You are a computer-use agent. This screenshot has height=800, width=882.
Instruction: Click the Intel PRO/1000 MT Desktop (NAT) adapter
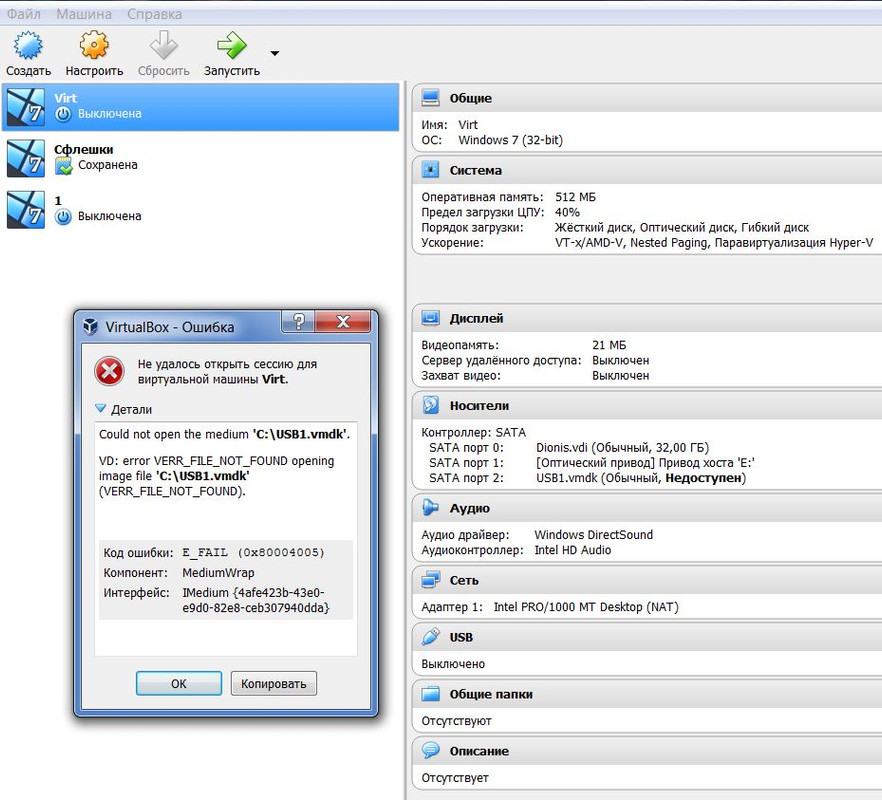click(586, 606)
